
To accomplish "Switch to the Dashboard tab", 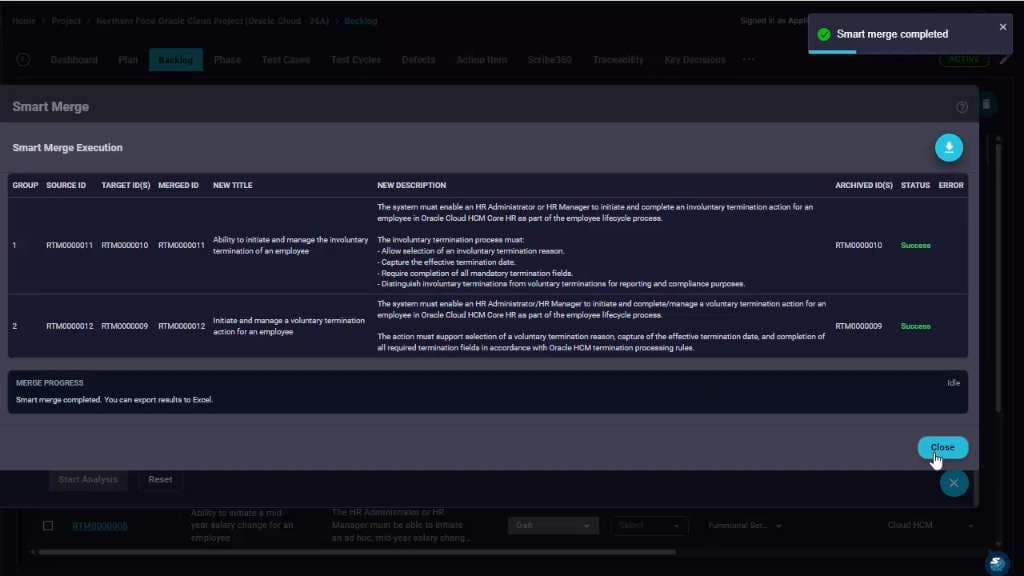I will click(x=74, y=59).
